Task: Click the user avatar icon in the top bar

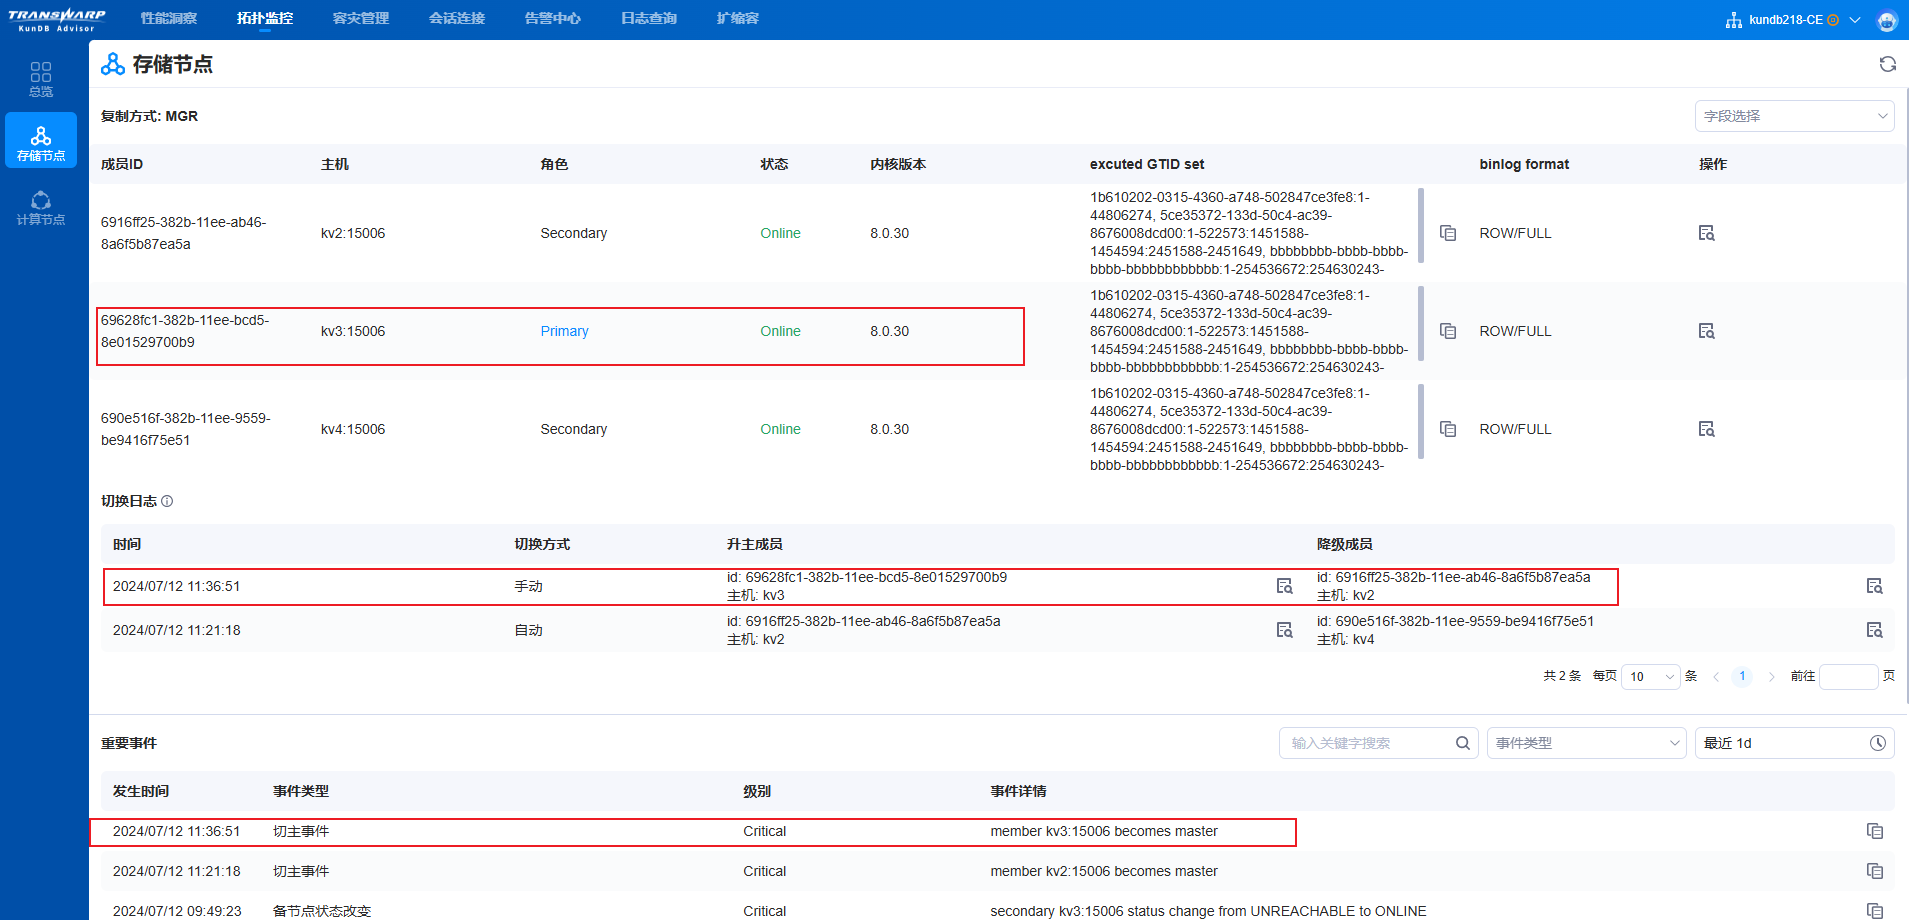Action: pos(1887,20)
